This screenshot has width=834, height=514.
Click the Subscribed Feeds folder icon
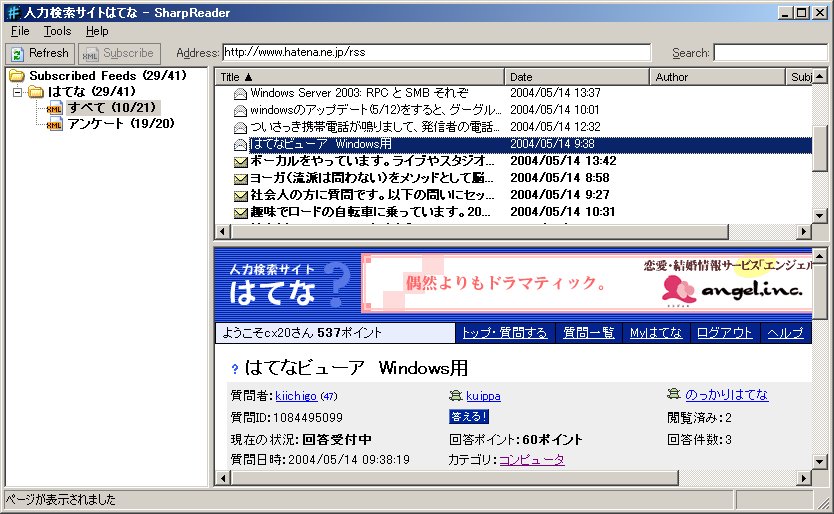coord(17,76)
